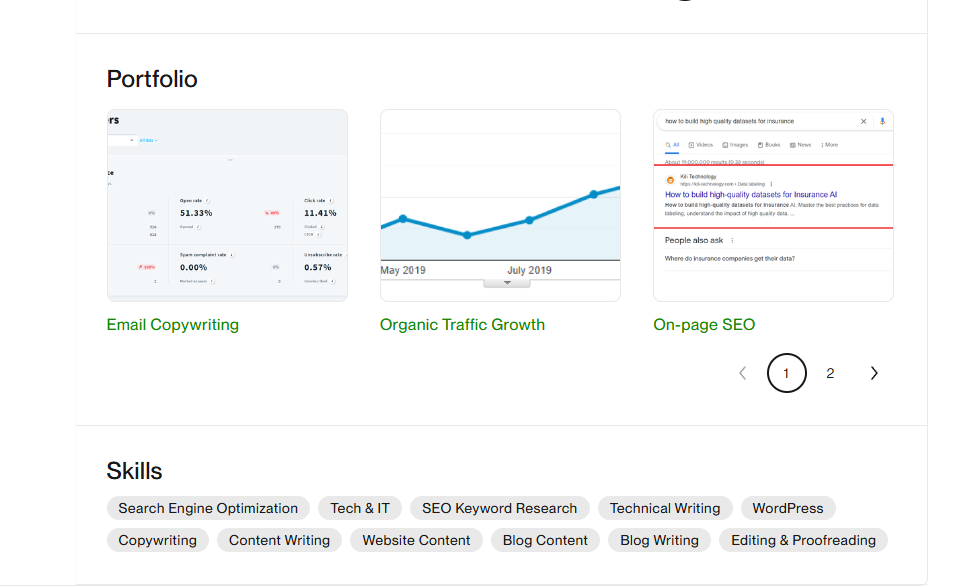Open the All lists dropdown in the email dashboard
Image resolution: width=958 pixels, height=586 pixels.
coord(148,140)
